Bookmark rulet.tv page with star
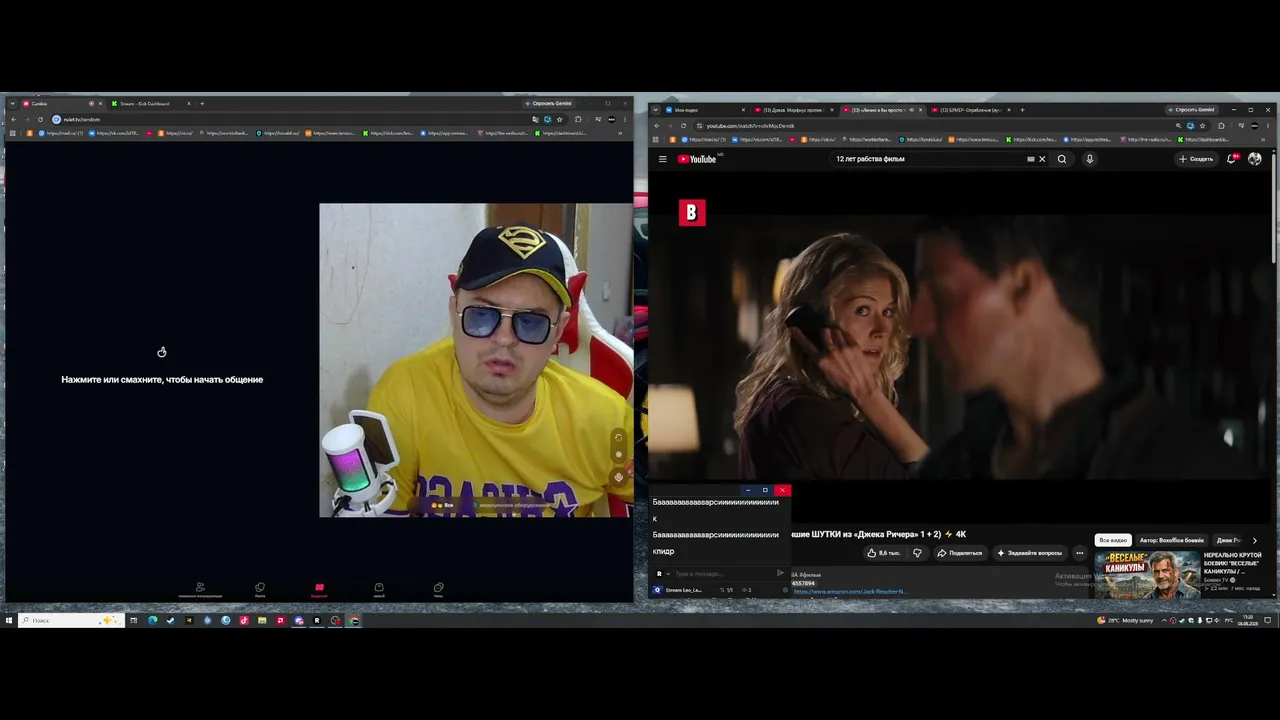The height and width of the screenshot is (720, 1280). 560,120
